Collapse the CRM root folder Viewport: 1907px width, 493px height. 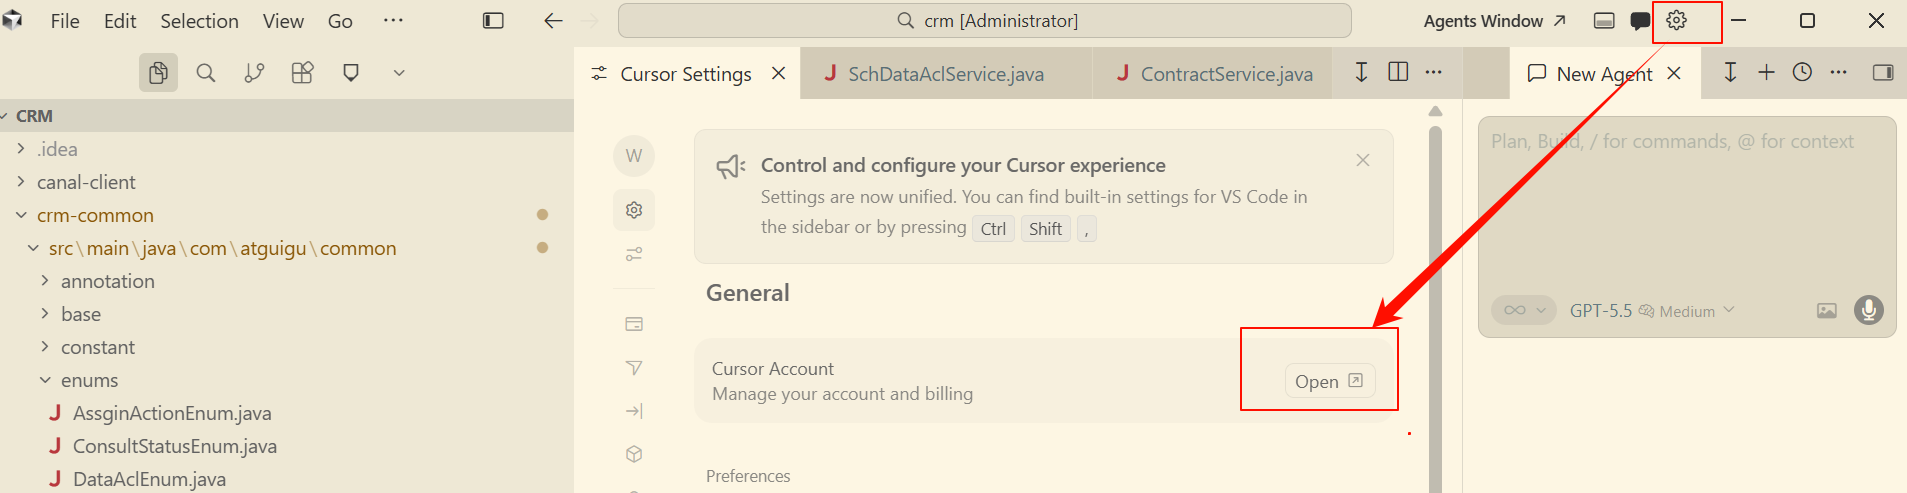(287, 116)
